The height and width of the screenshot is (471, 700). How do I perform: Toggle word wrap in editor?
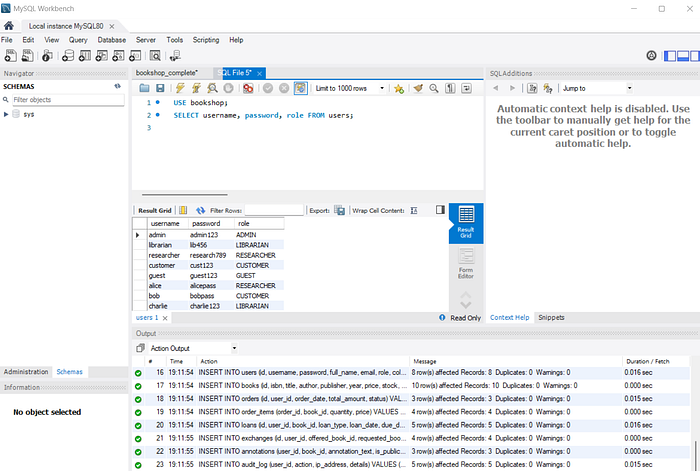click(466, 88)
